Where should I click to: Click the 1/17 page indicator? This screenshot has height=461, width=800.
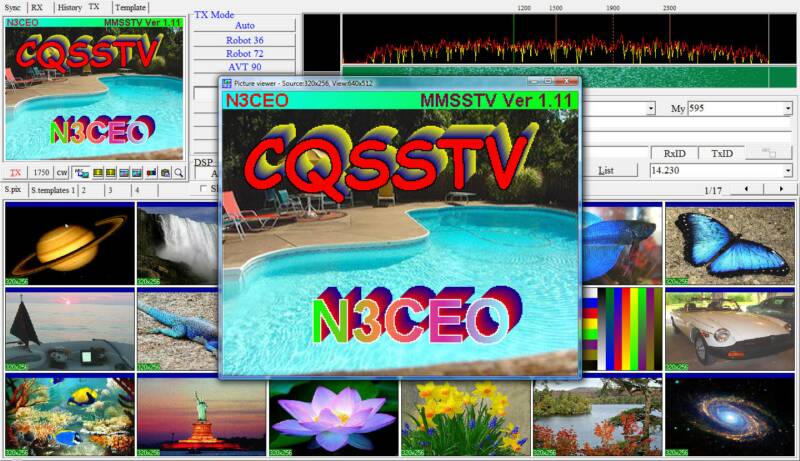[713, 190]
